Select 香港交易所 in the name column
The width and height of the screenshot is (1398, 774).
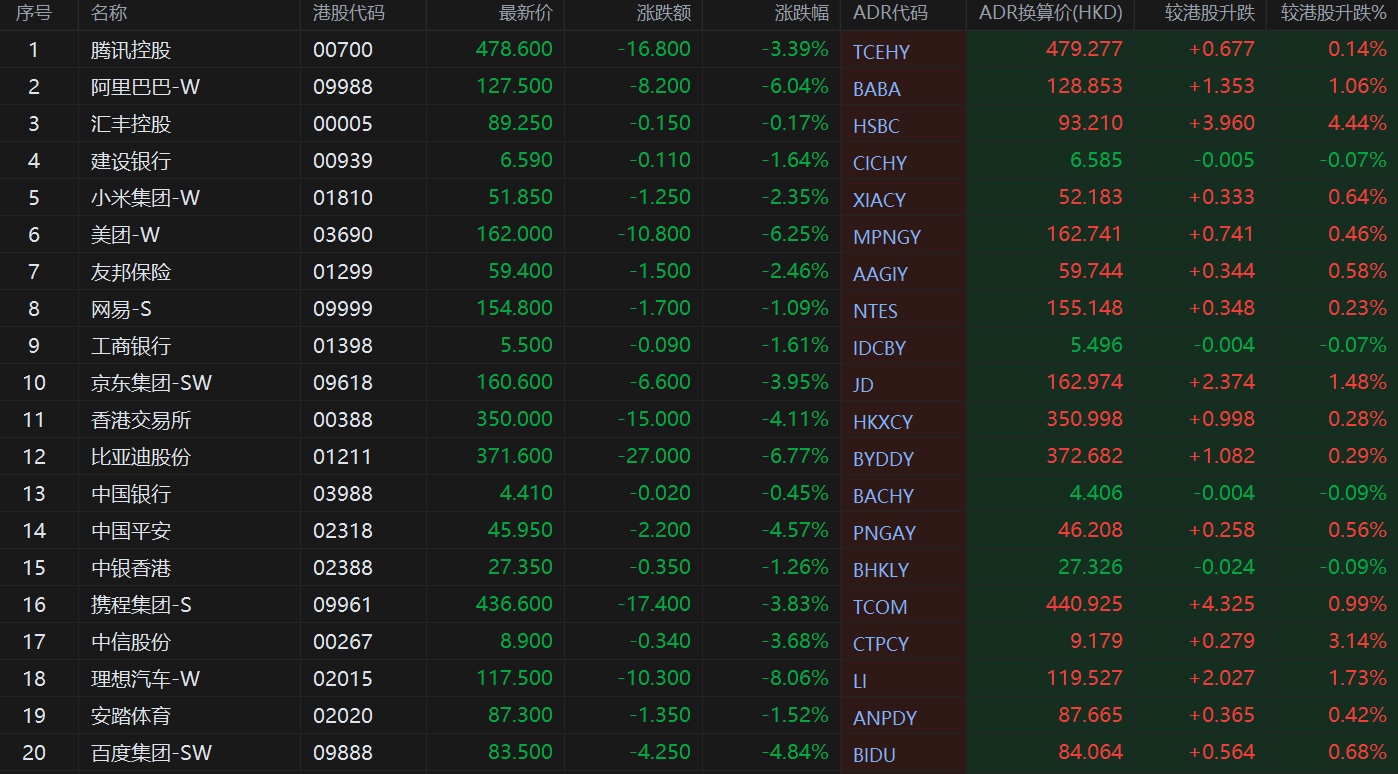[141, 420]
